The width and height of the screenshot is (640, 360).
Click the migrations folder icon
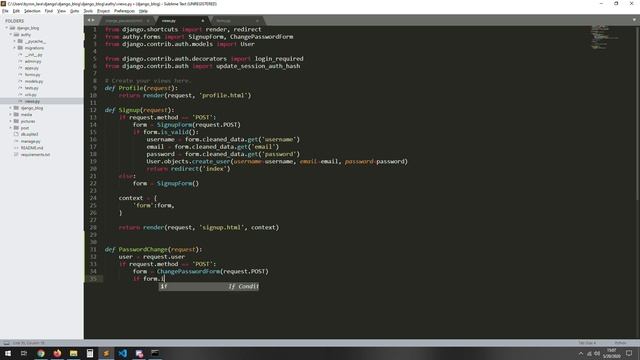[x=20, y=48]
